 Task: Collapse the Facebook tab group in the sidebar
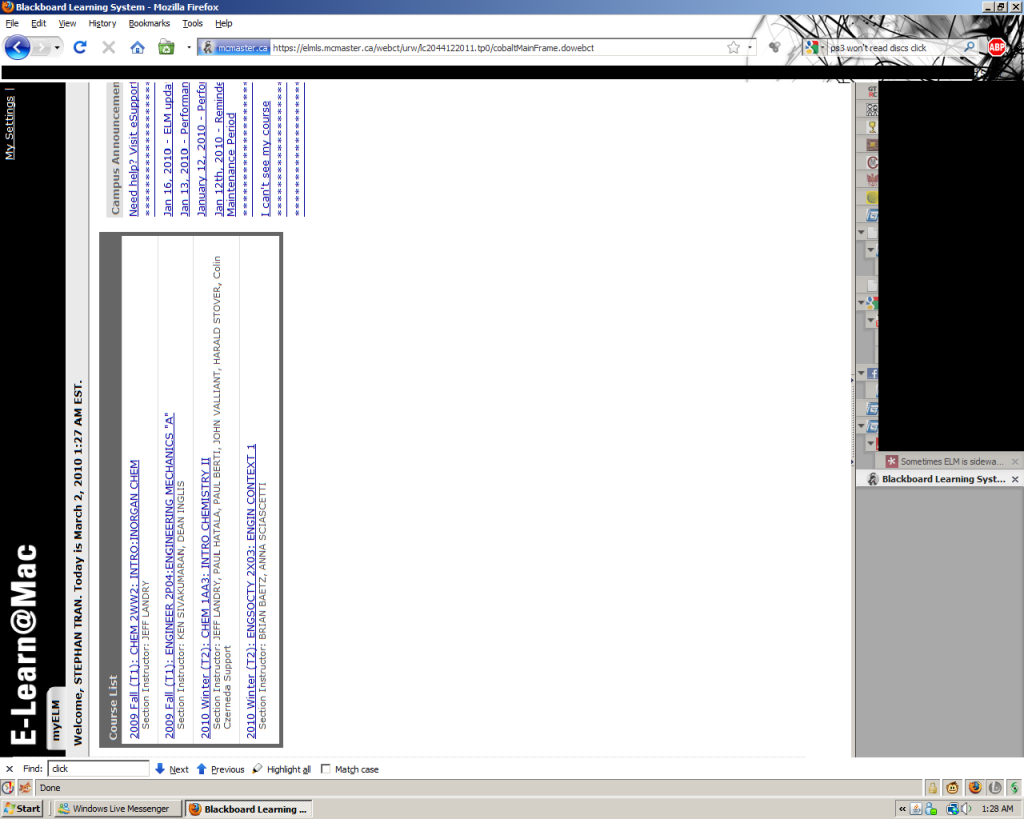[x=861, y=374]
